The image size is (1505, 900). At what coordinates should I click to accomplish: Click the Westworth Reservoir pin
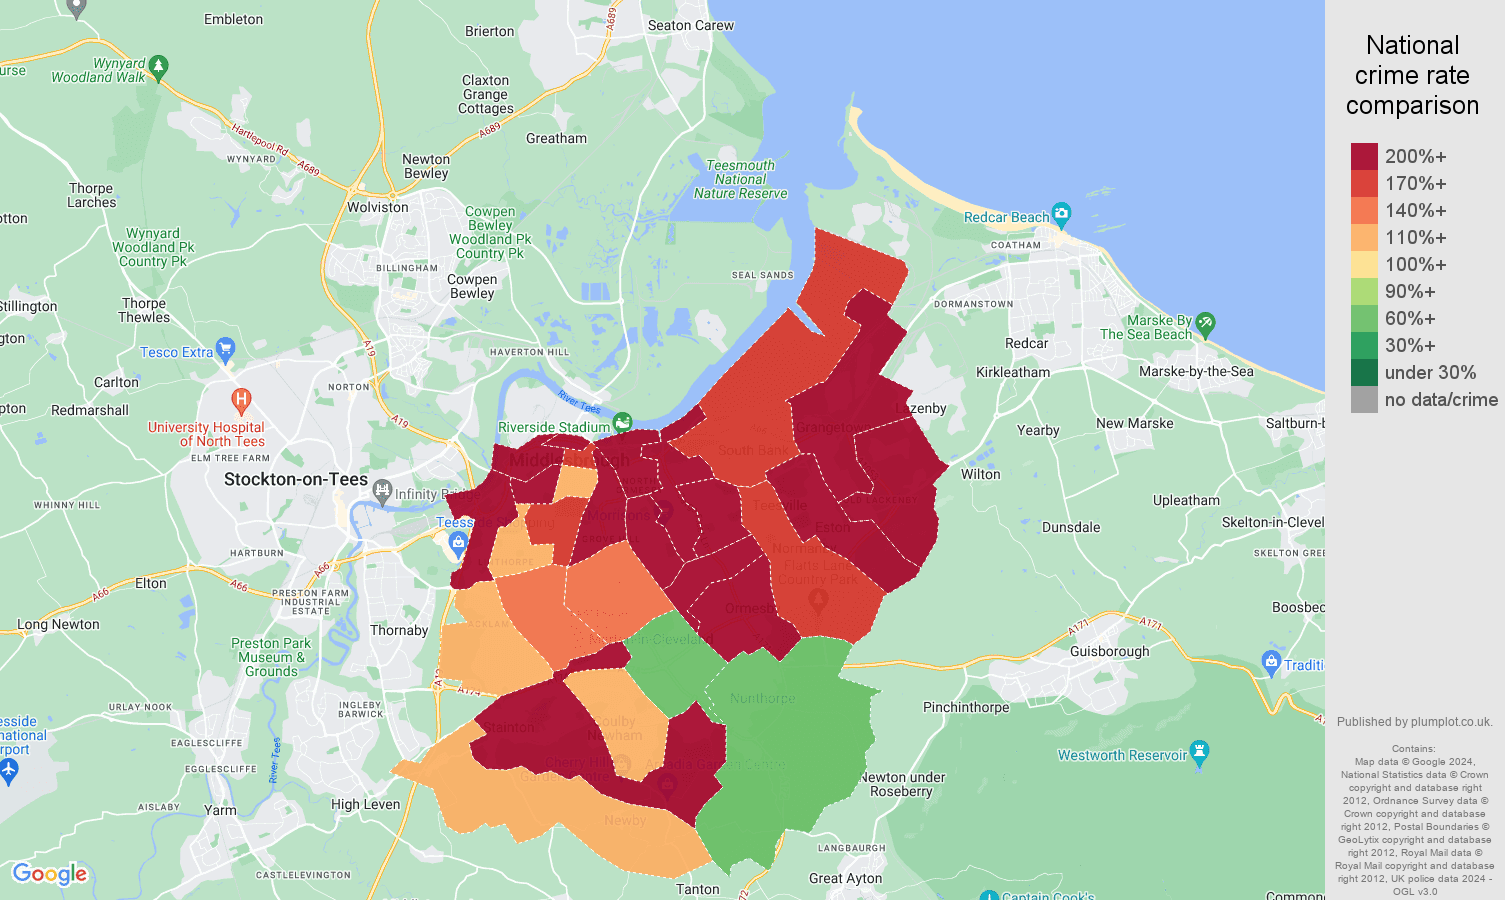pos(1200,752)
